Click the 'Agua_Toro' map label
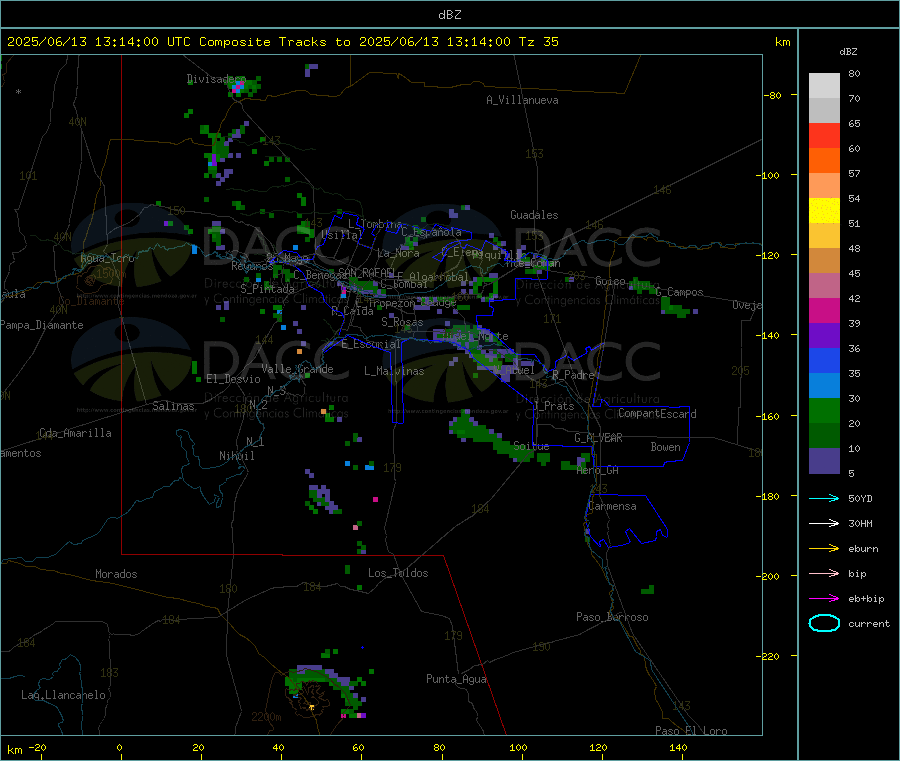Screen dimensions: 900x761 point(107,258)
